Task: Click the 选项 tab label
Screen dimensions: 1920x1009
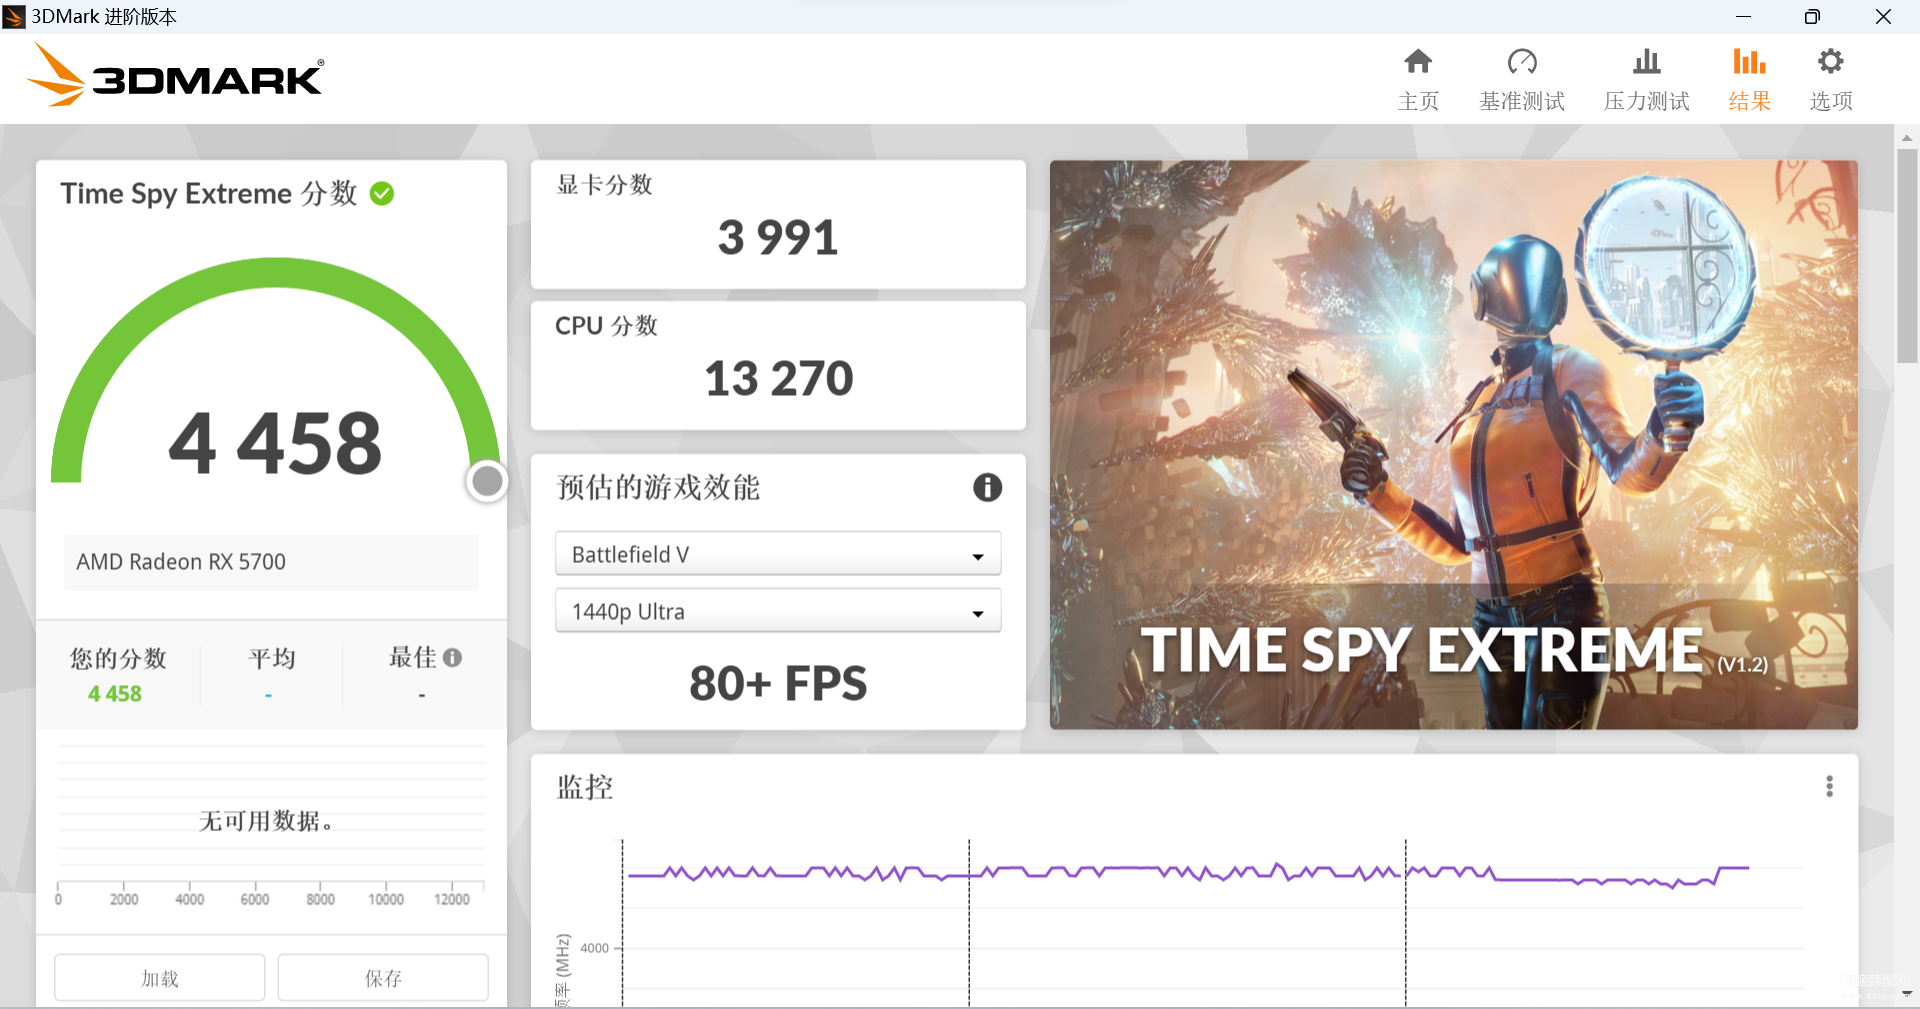Action: click(x=1831, y=101)
